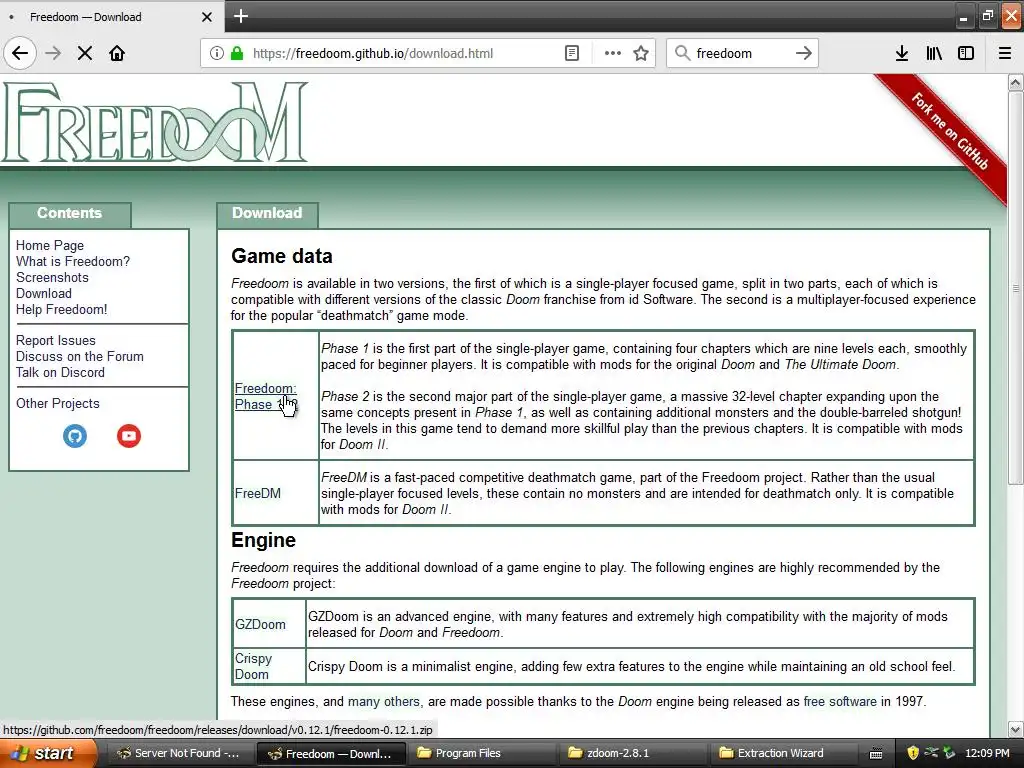1024x768 pixels.
Task: Click the 12:09 PM system clock
Action: pos(987,753)
